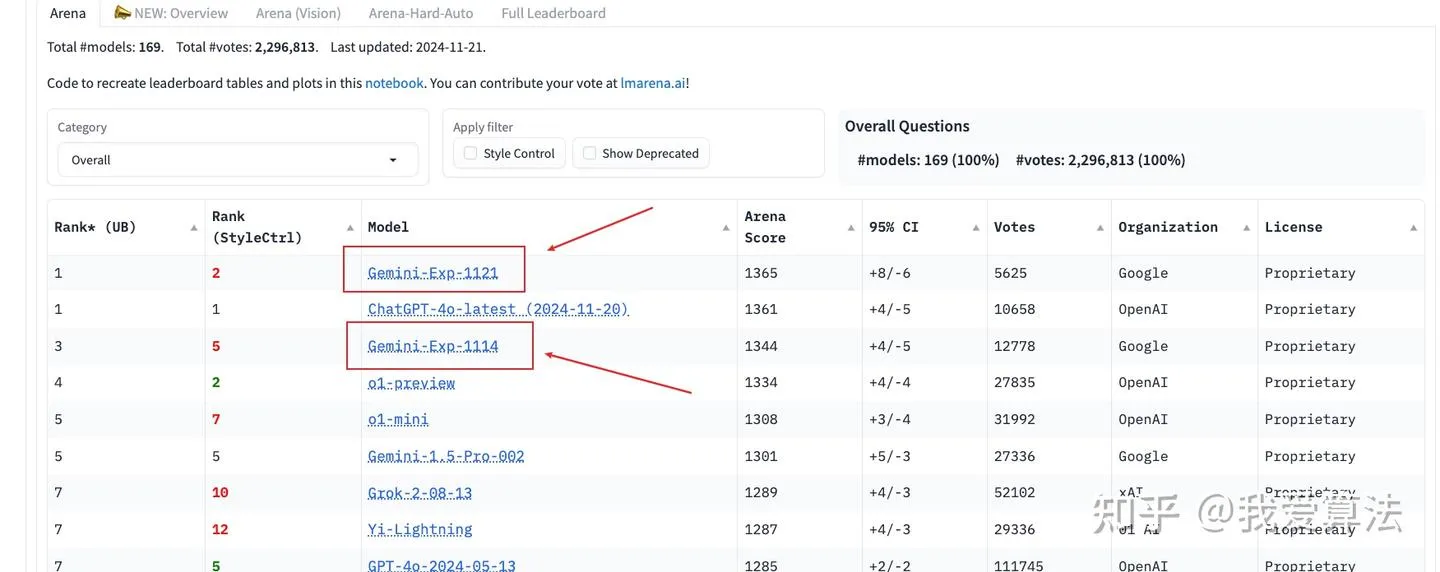Click the Overall Questions heading
The width and height of the screenshot is (1440, 572).
point(907,126)
